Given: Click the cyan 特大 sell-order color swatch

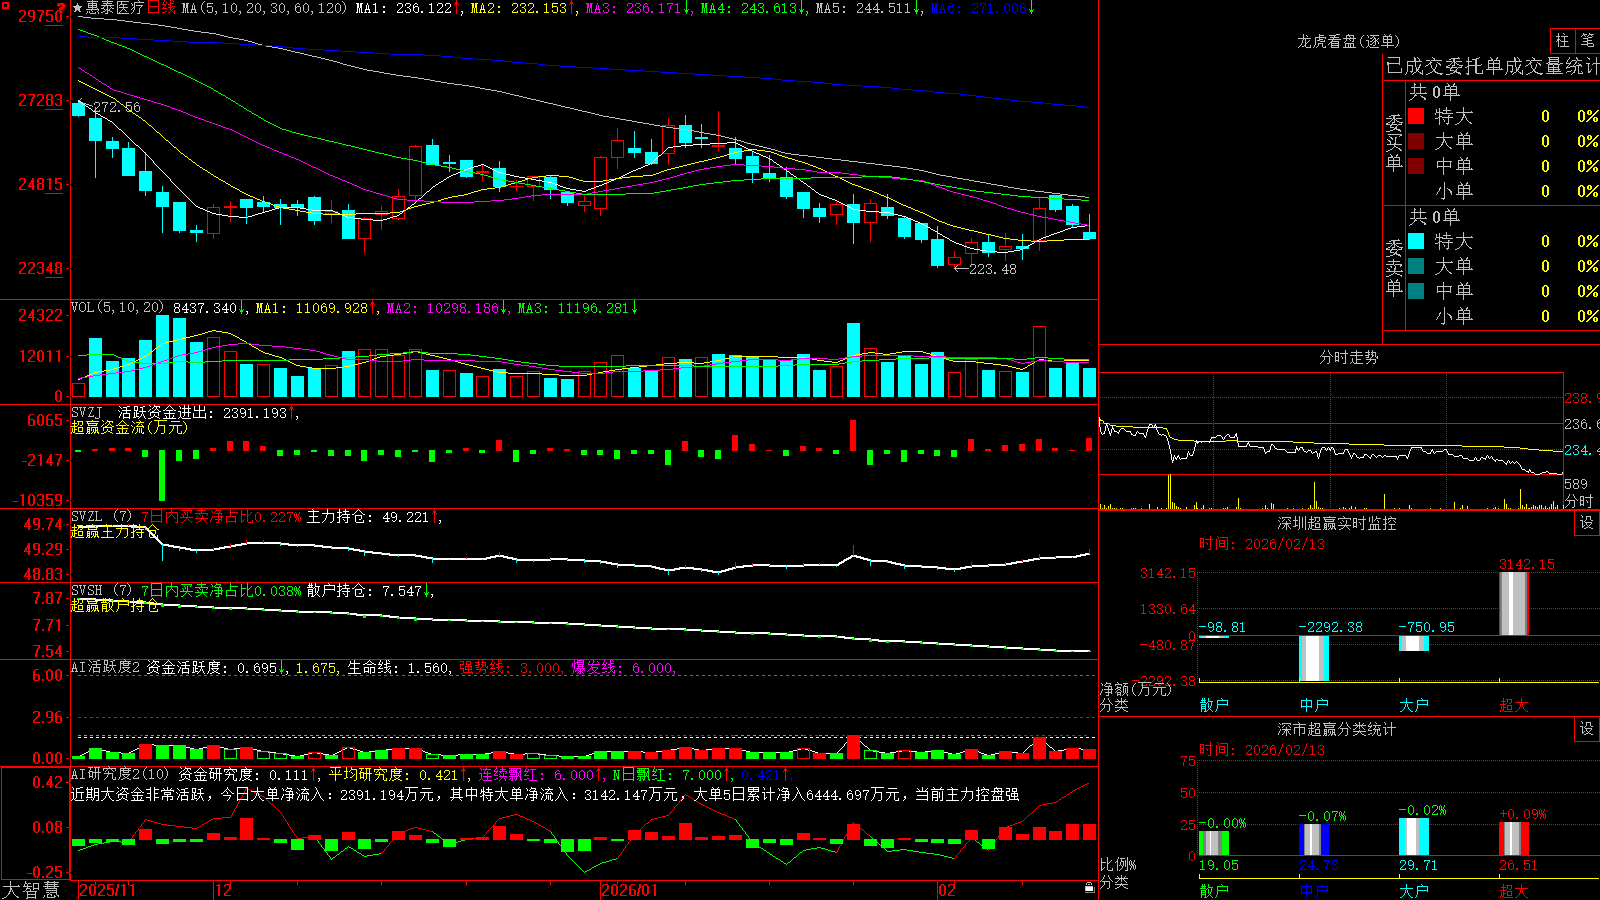Looking at the screenshot, I should (x=1416, y=241).
